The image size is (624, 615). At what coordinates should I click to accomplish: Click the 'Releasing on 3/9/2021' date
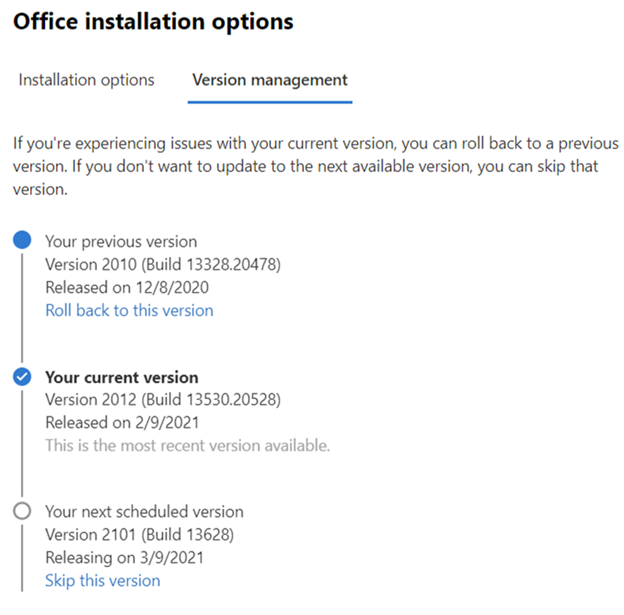[x=125, y=557]
